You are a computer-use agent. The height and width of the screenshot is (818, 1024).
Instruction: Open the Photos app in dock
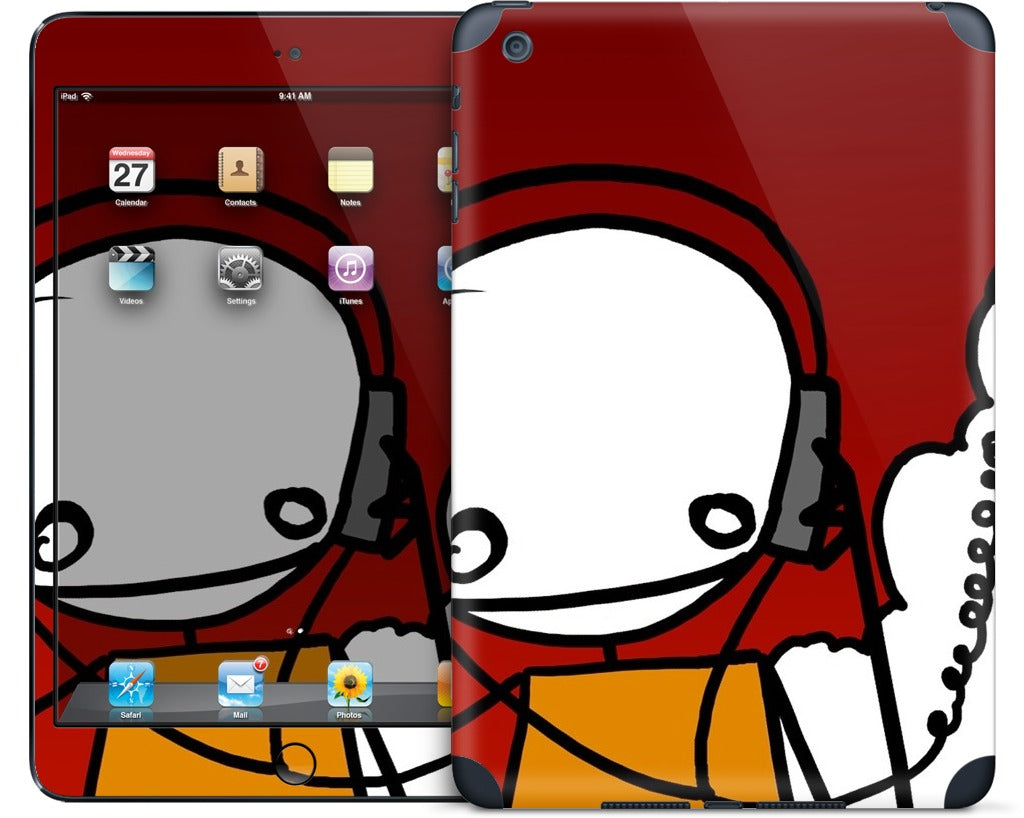(x=350, y=684)
